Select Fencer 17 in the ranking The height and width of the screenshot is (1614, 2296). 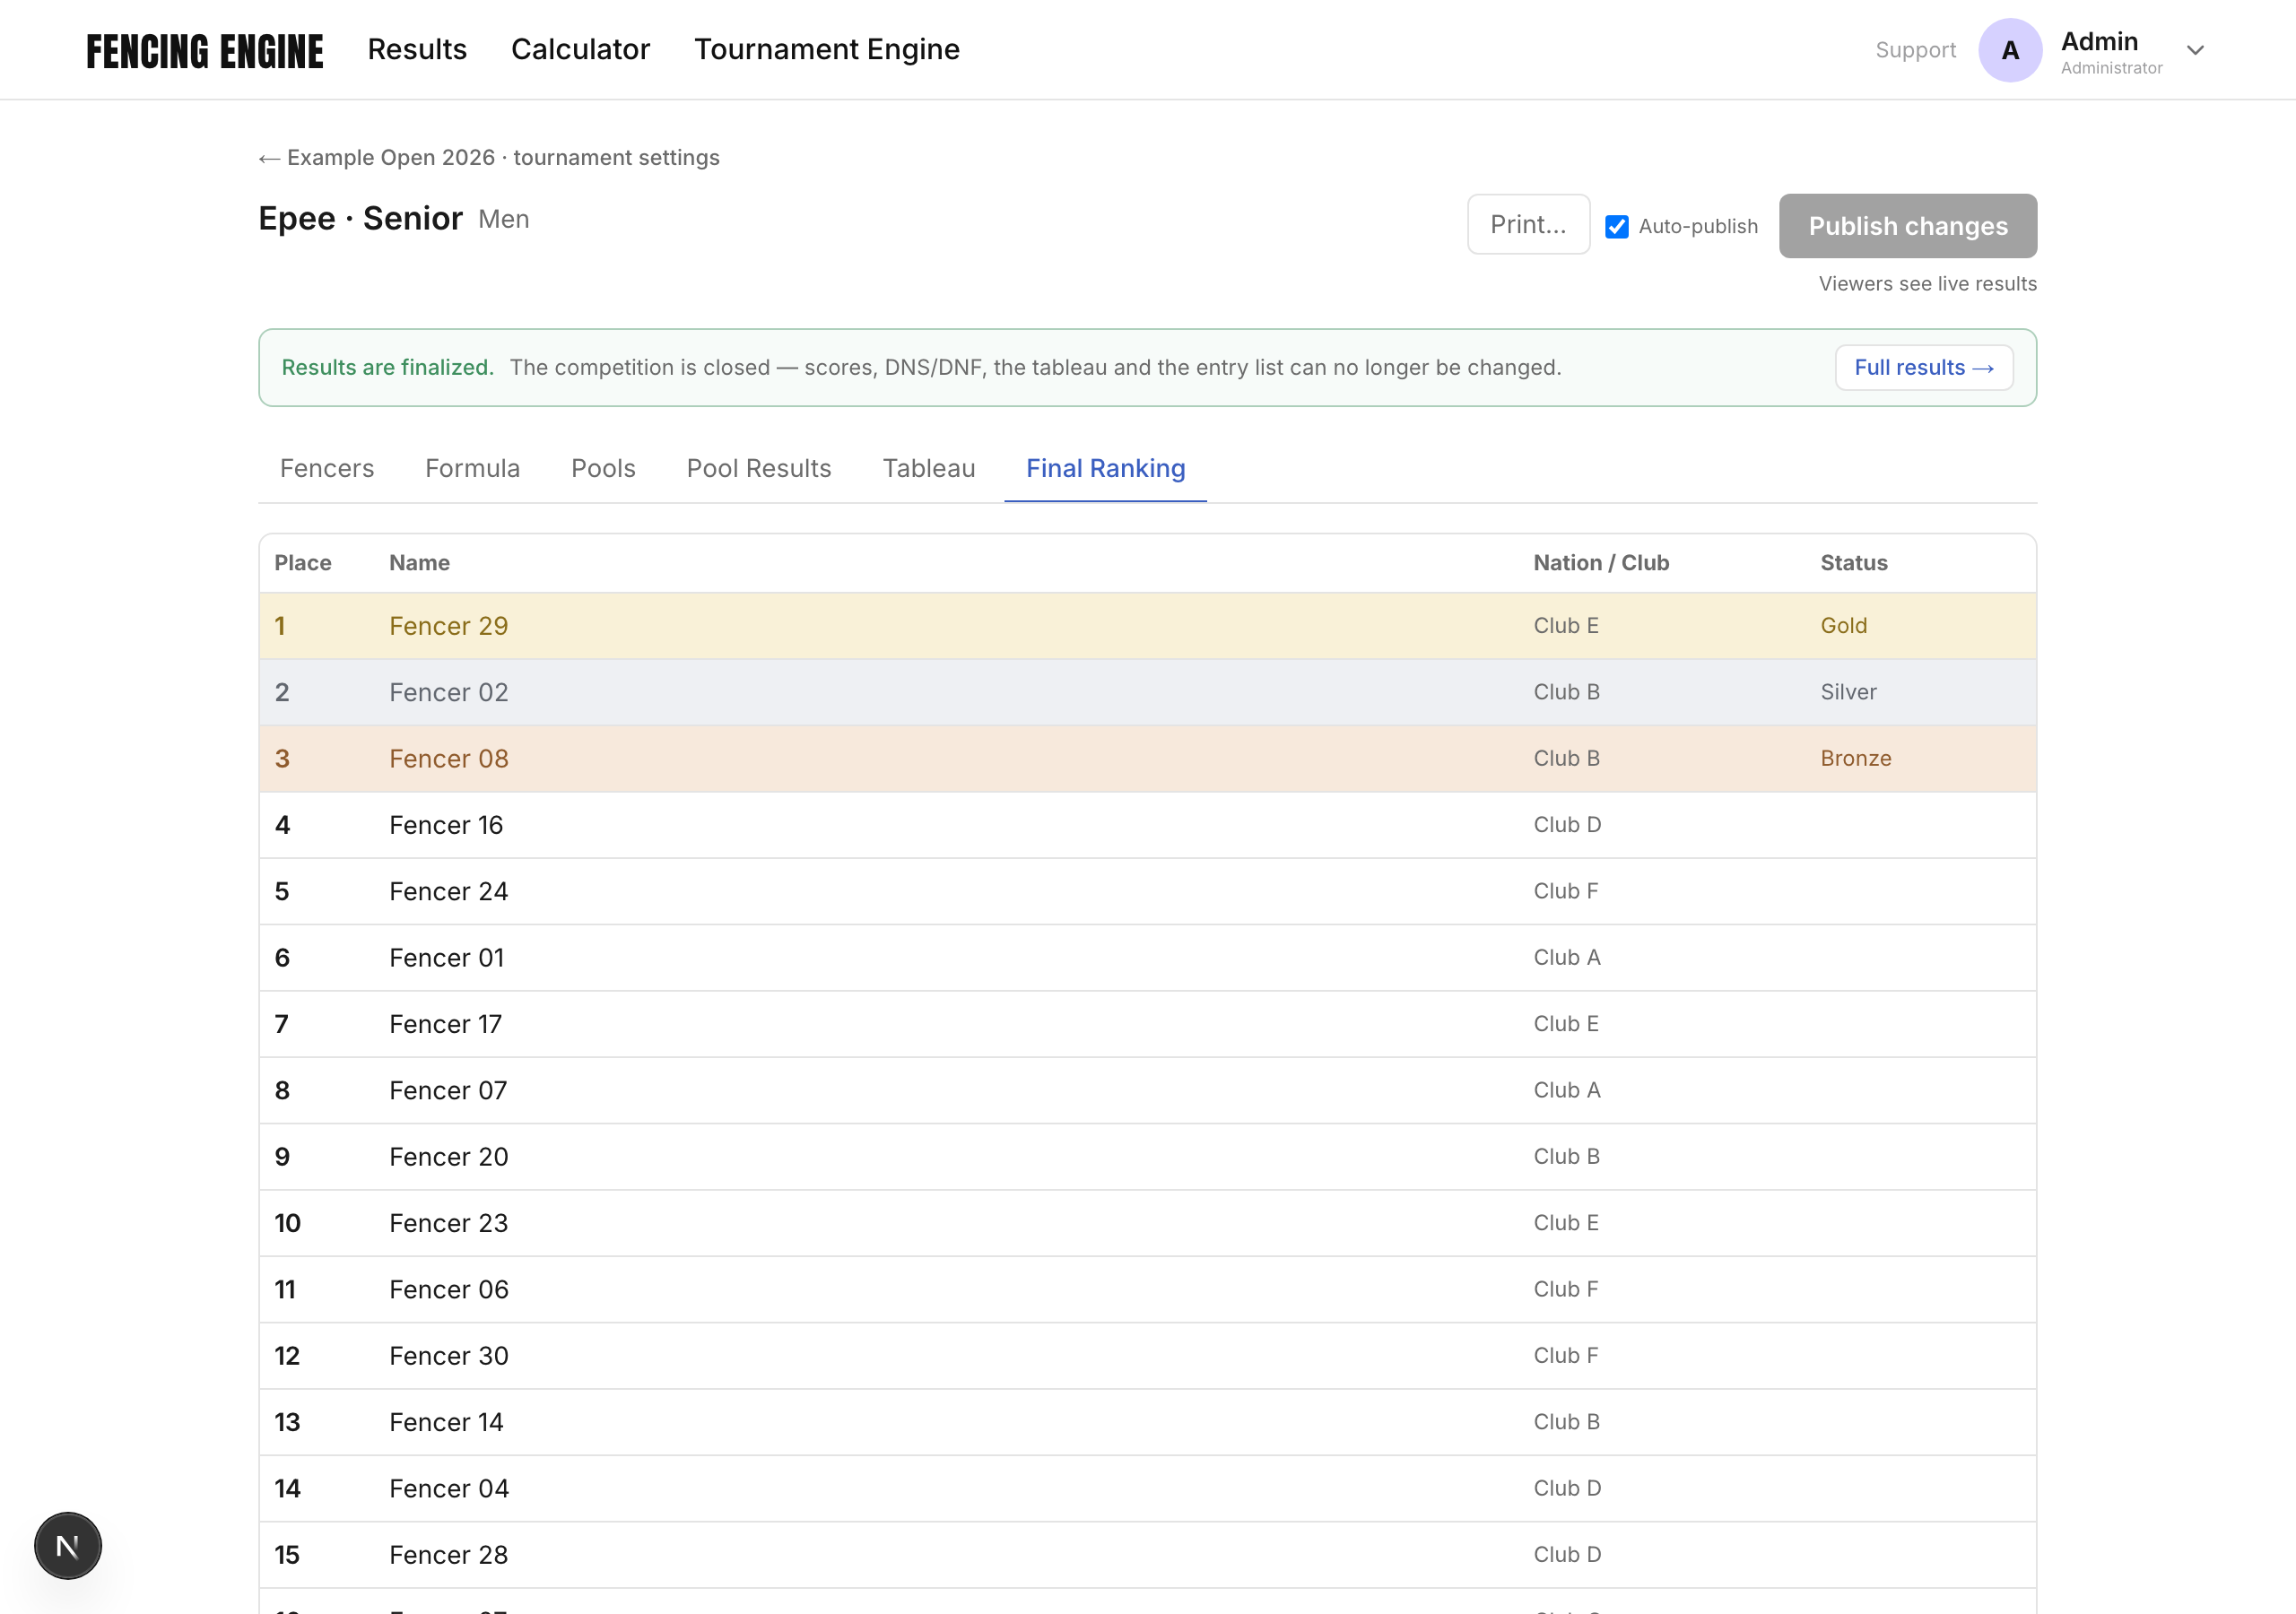click(445, 1024)
